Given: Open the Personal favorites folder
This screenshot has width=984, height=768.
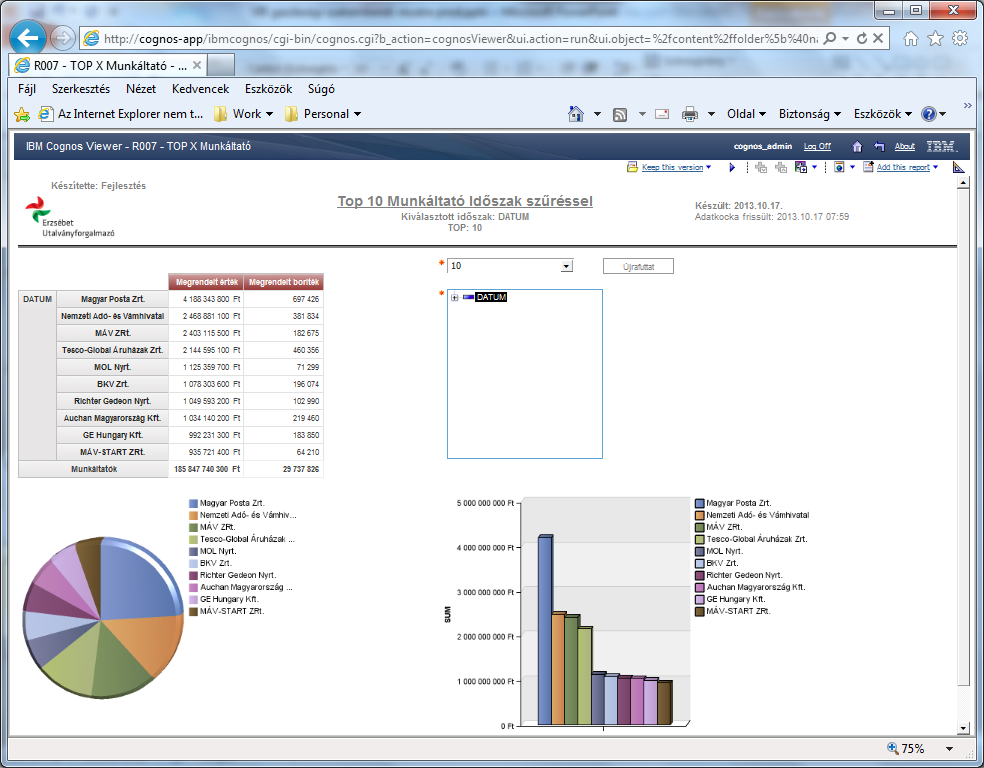Looking at the screenshot, I should click(x=323, y=114).
